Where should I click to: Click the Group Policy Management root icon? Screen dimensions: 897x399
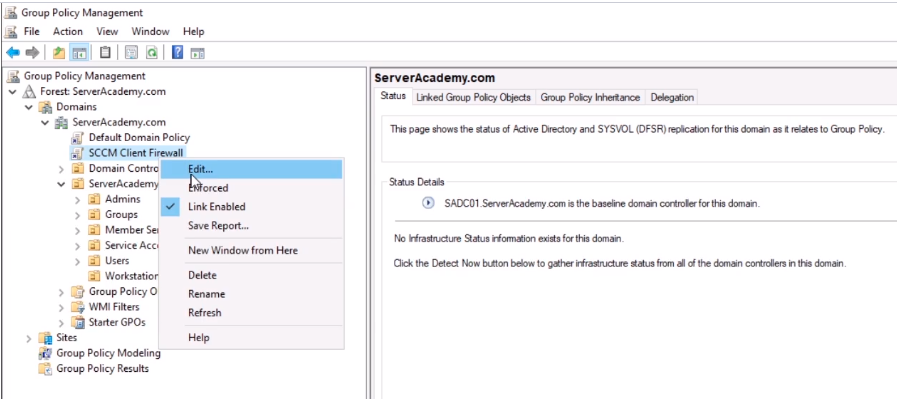click(13, 76)
